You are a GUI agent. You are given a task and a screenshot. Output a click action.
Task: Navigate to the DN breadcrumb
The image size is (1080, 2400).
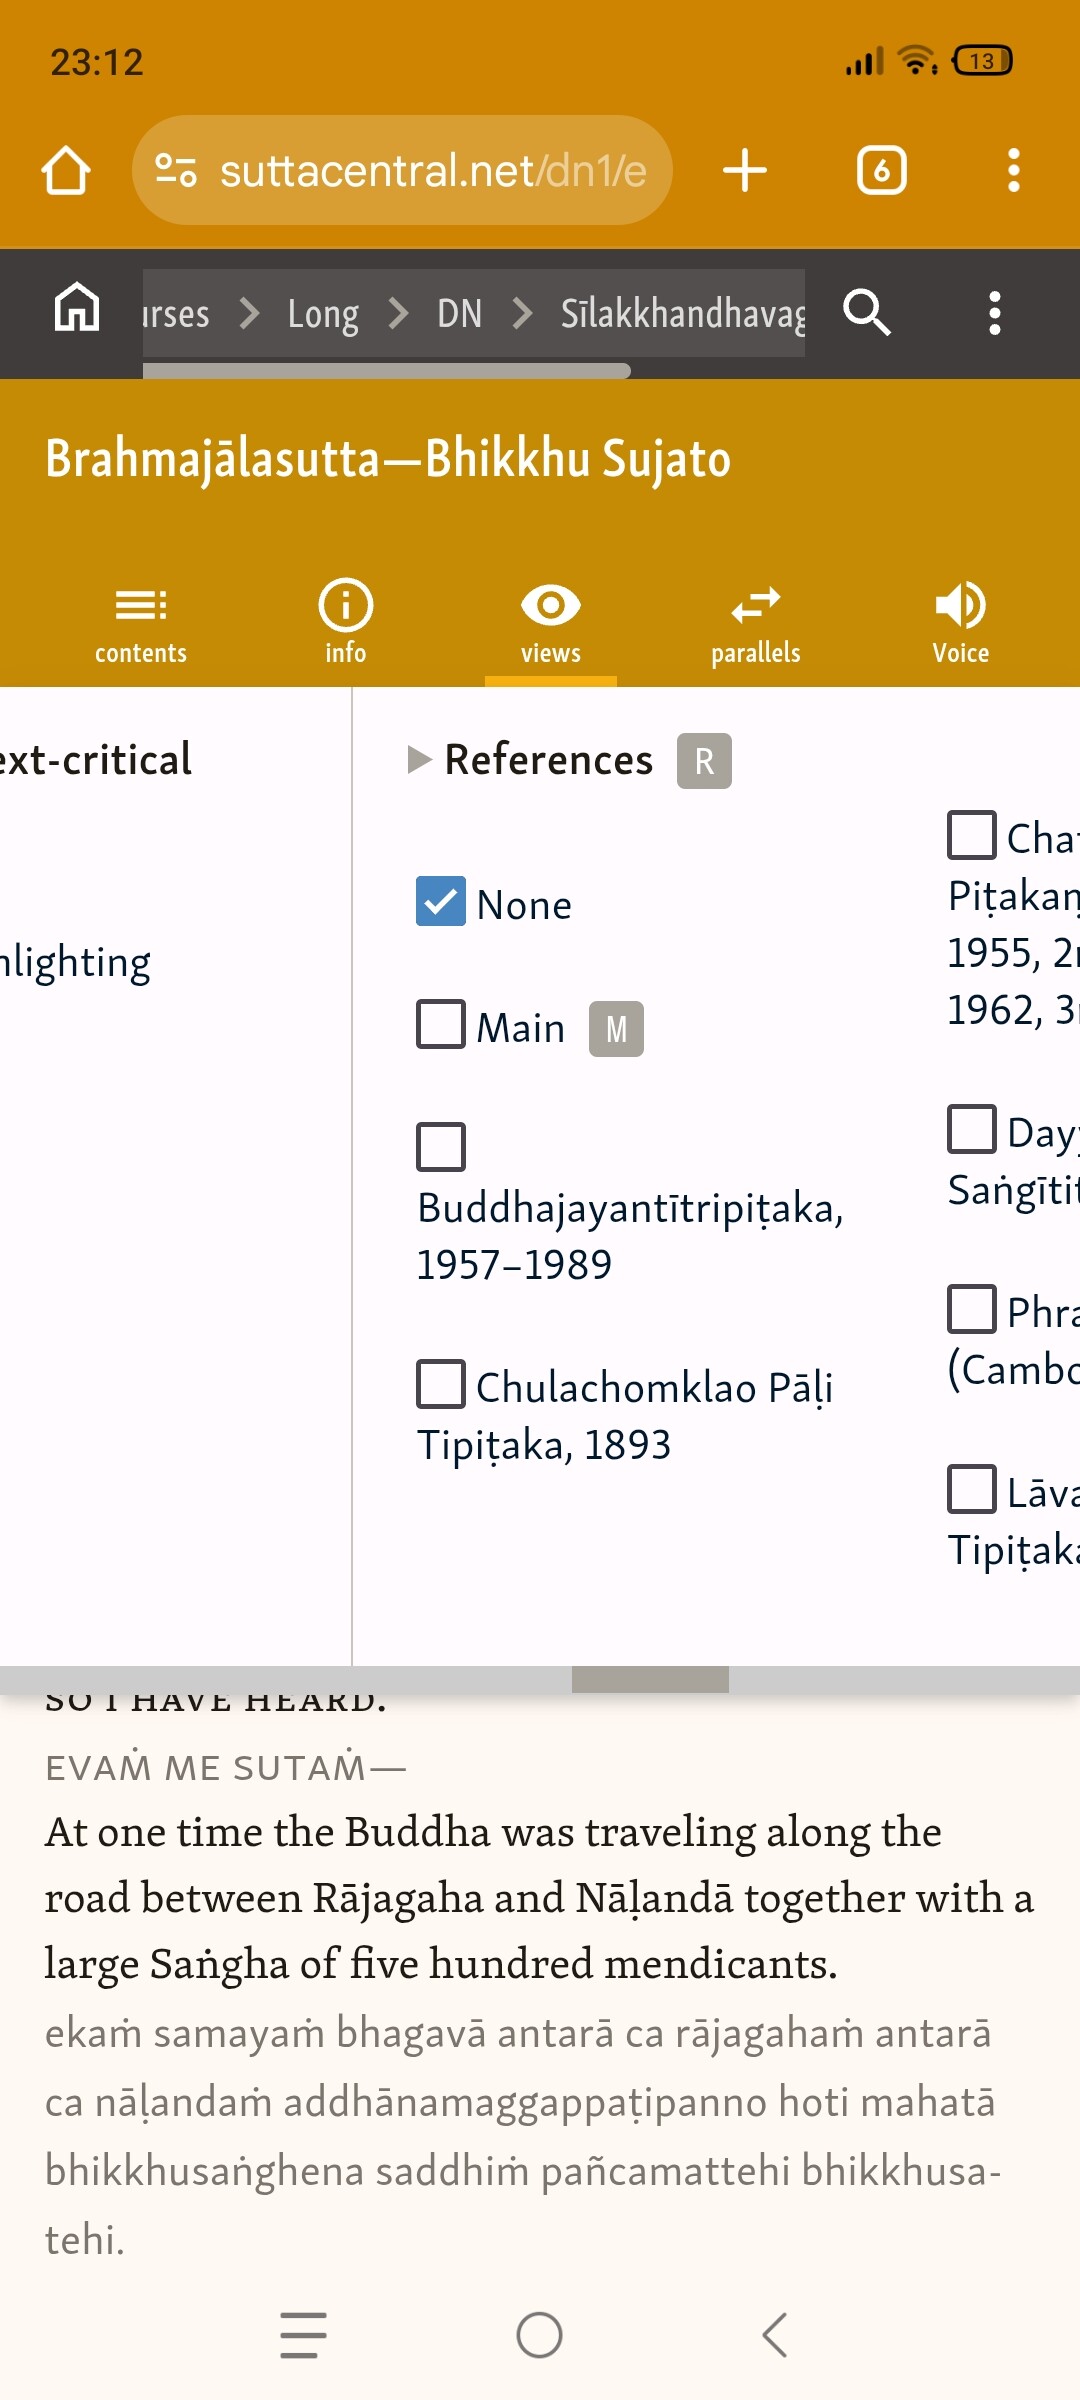coord(459,314)
